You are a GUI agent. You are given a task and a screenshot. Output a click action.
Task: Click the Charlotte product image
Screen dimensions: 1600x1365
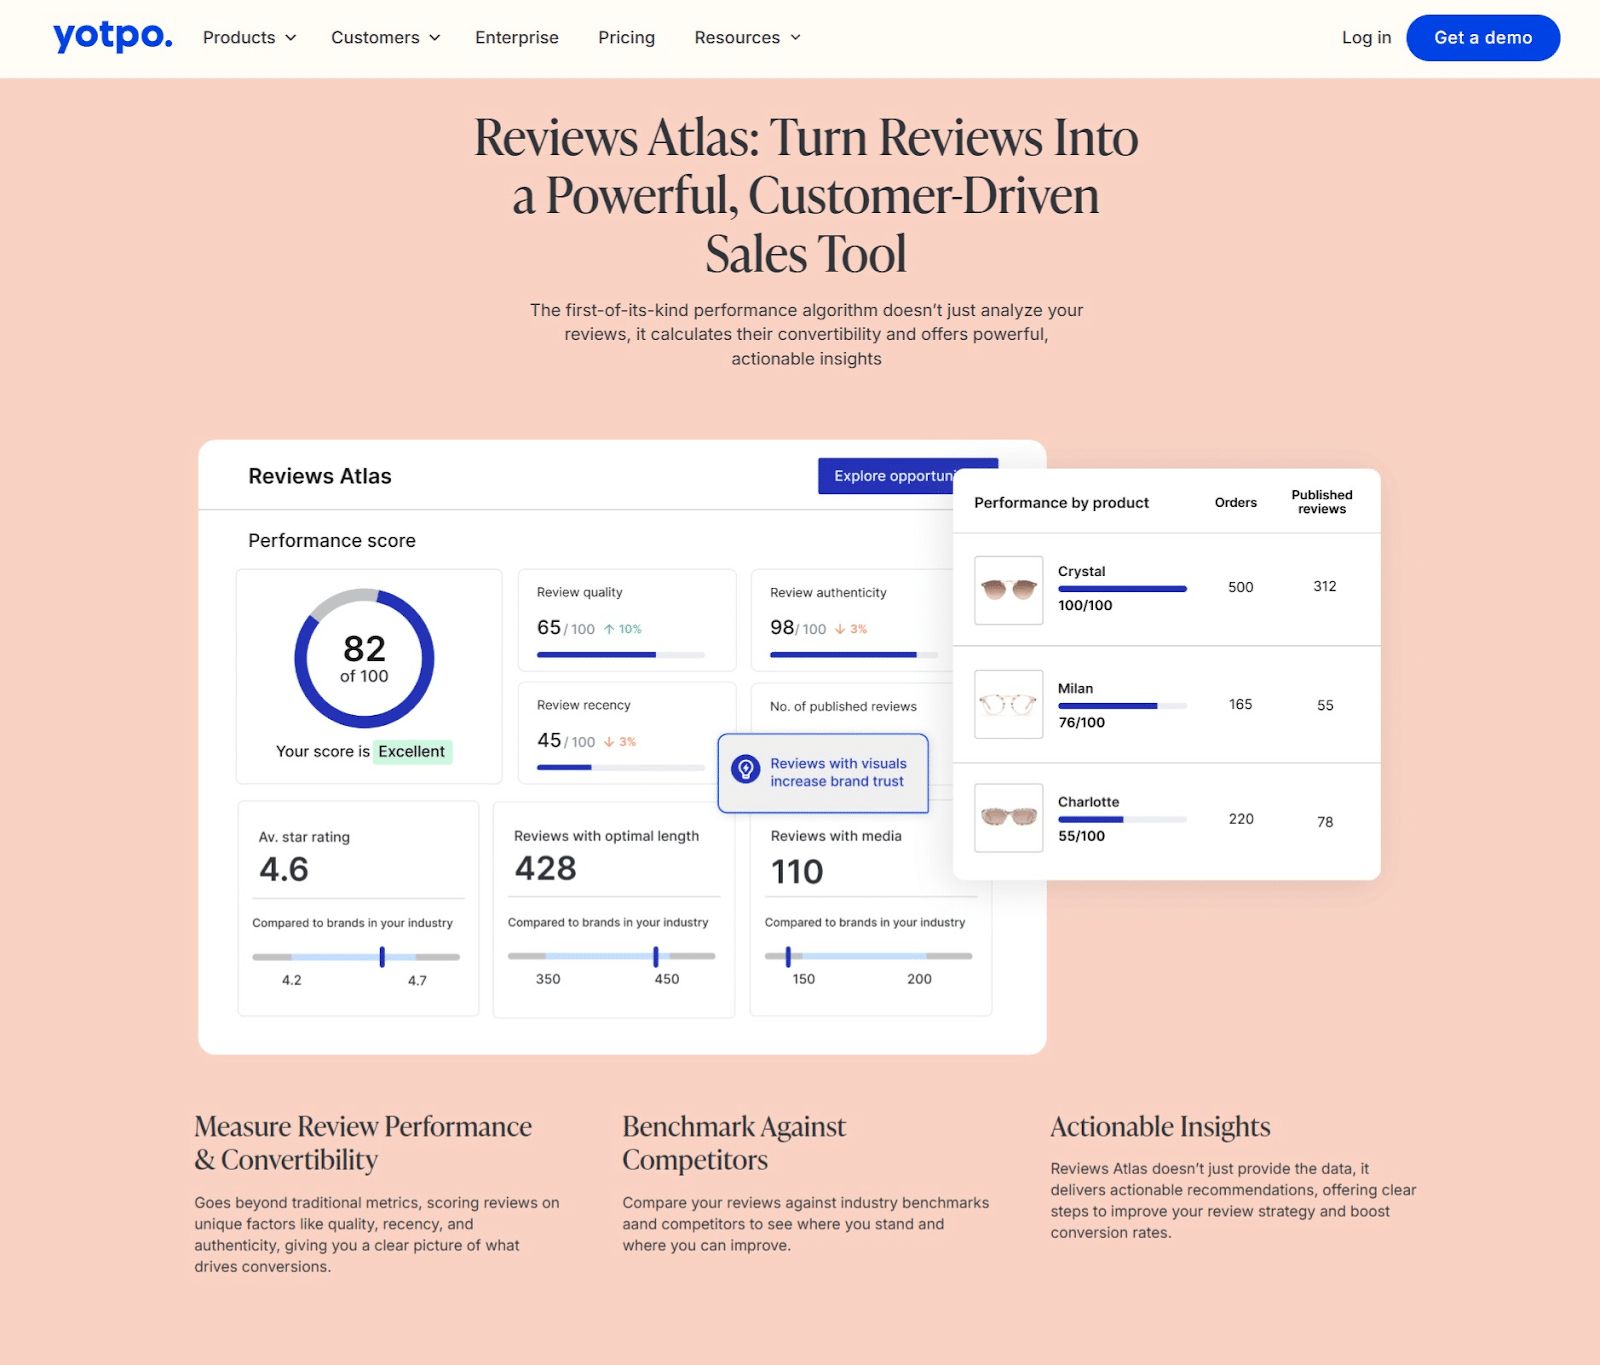(1007, 819)
